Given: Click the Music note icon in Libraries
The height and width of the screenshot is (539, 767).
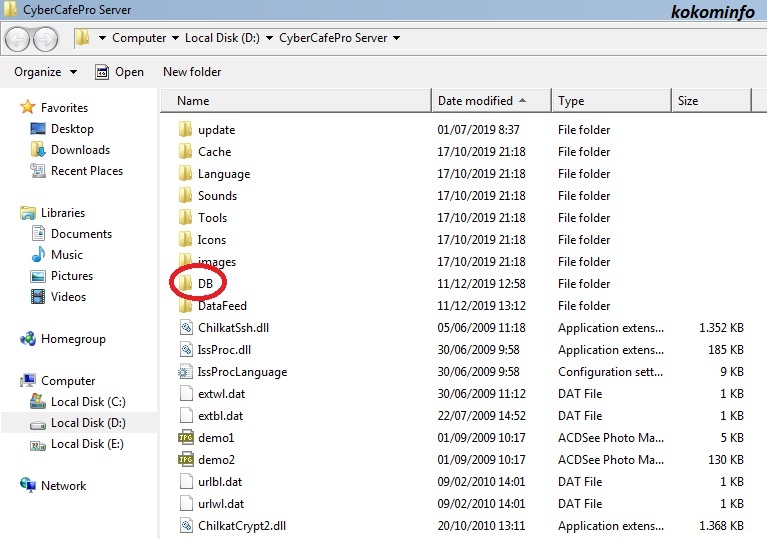Looking at the screenshot, I should [38, 254].
